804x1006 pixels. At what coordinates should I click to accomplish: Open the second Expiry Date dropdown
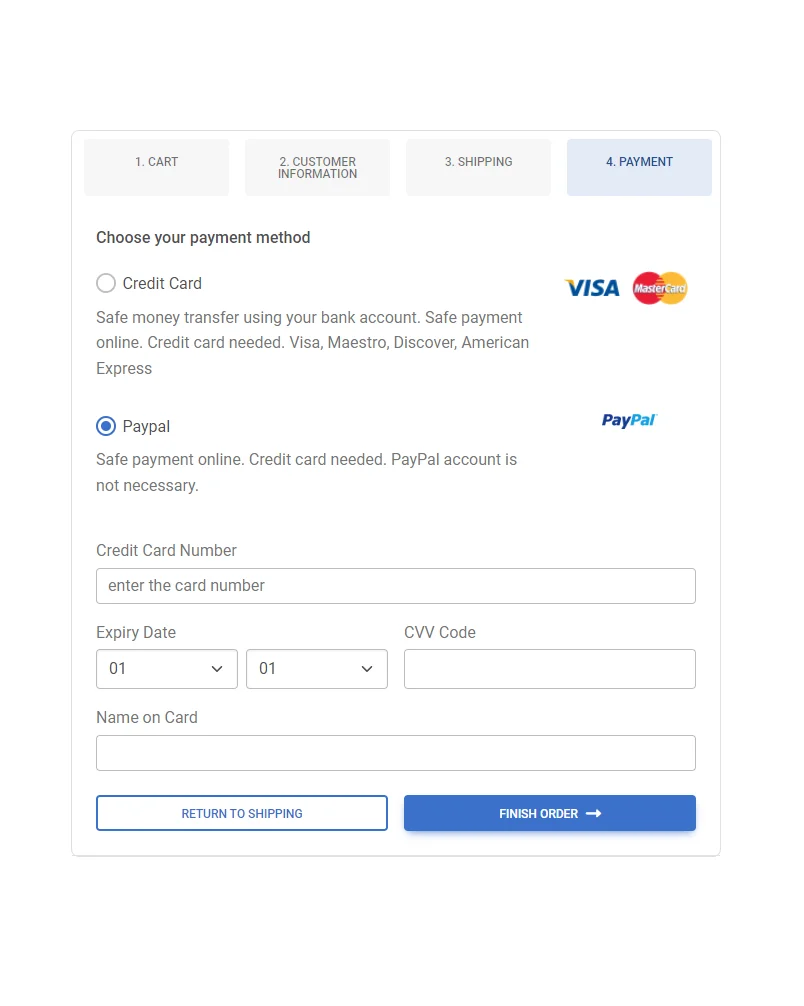[317, 669]
